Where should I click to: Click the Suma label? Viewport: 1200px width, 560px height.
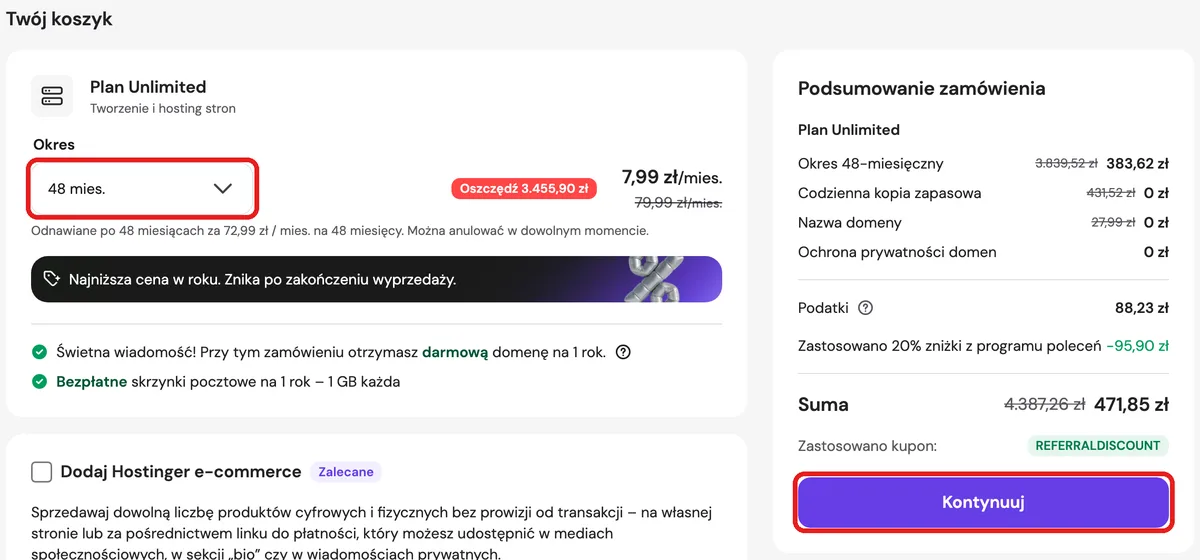click(x=823, y=405)
